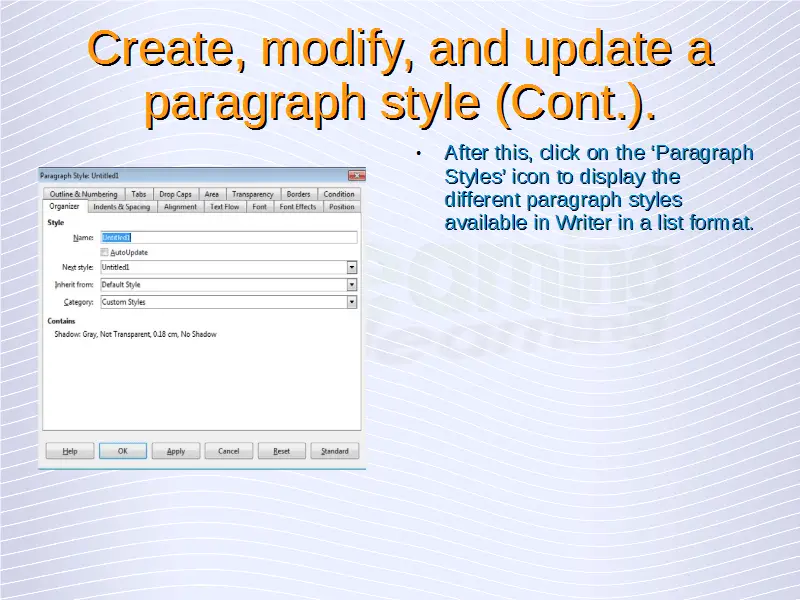Switch to the Outline & Numbering tab

(x=83, y=194)
